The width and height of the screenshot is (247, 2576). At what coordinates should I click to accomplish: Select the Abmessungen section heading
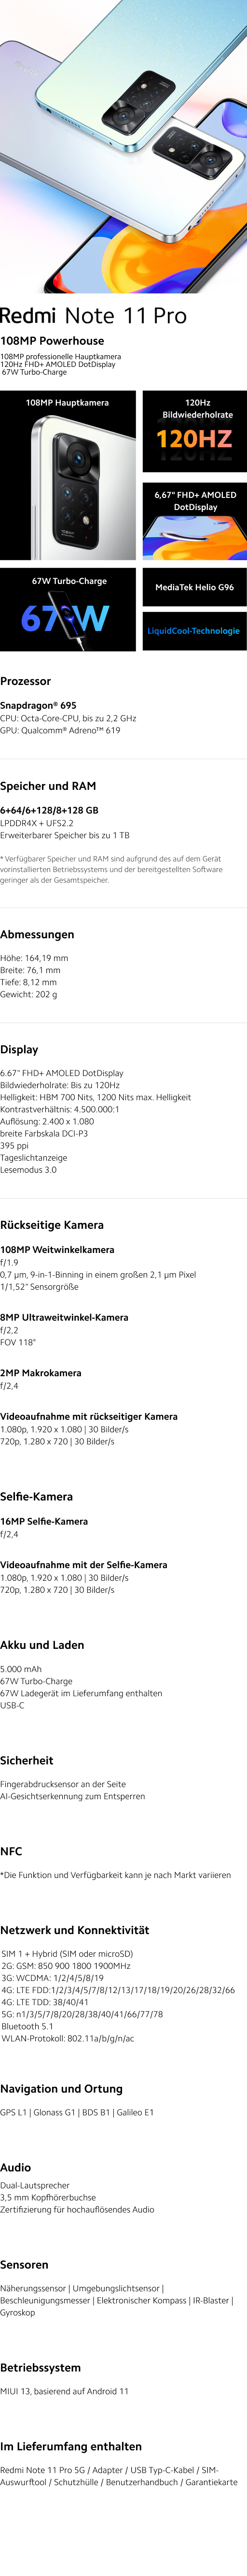[37, 934]
